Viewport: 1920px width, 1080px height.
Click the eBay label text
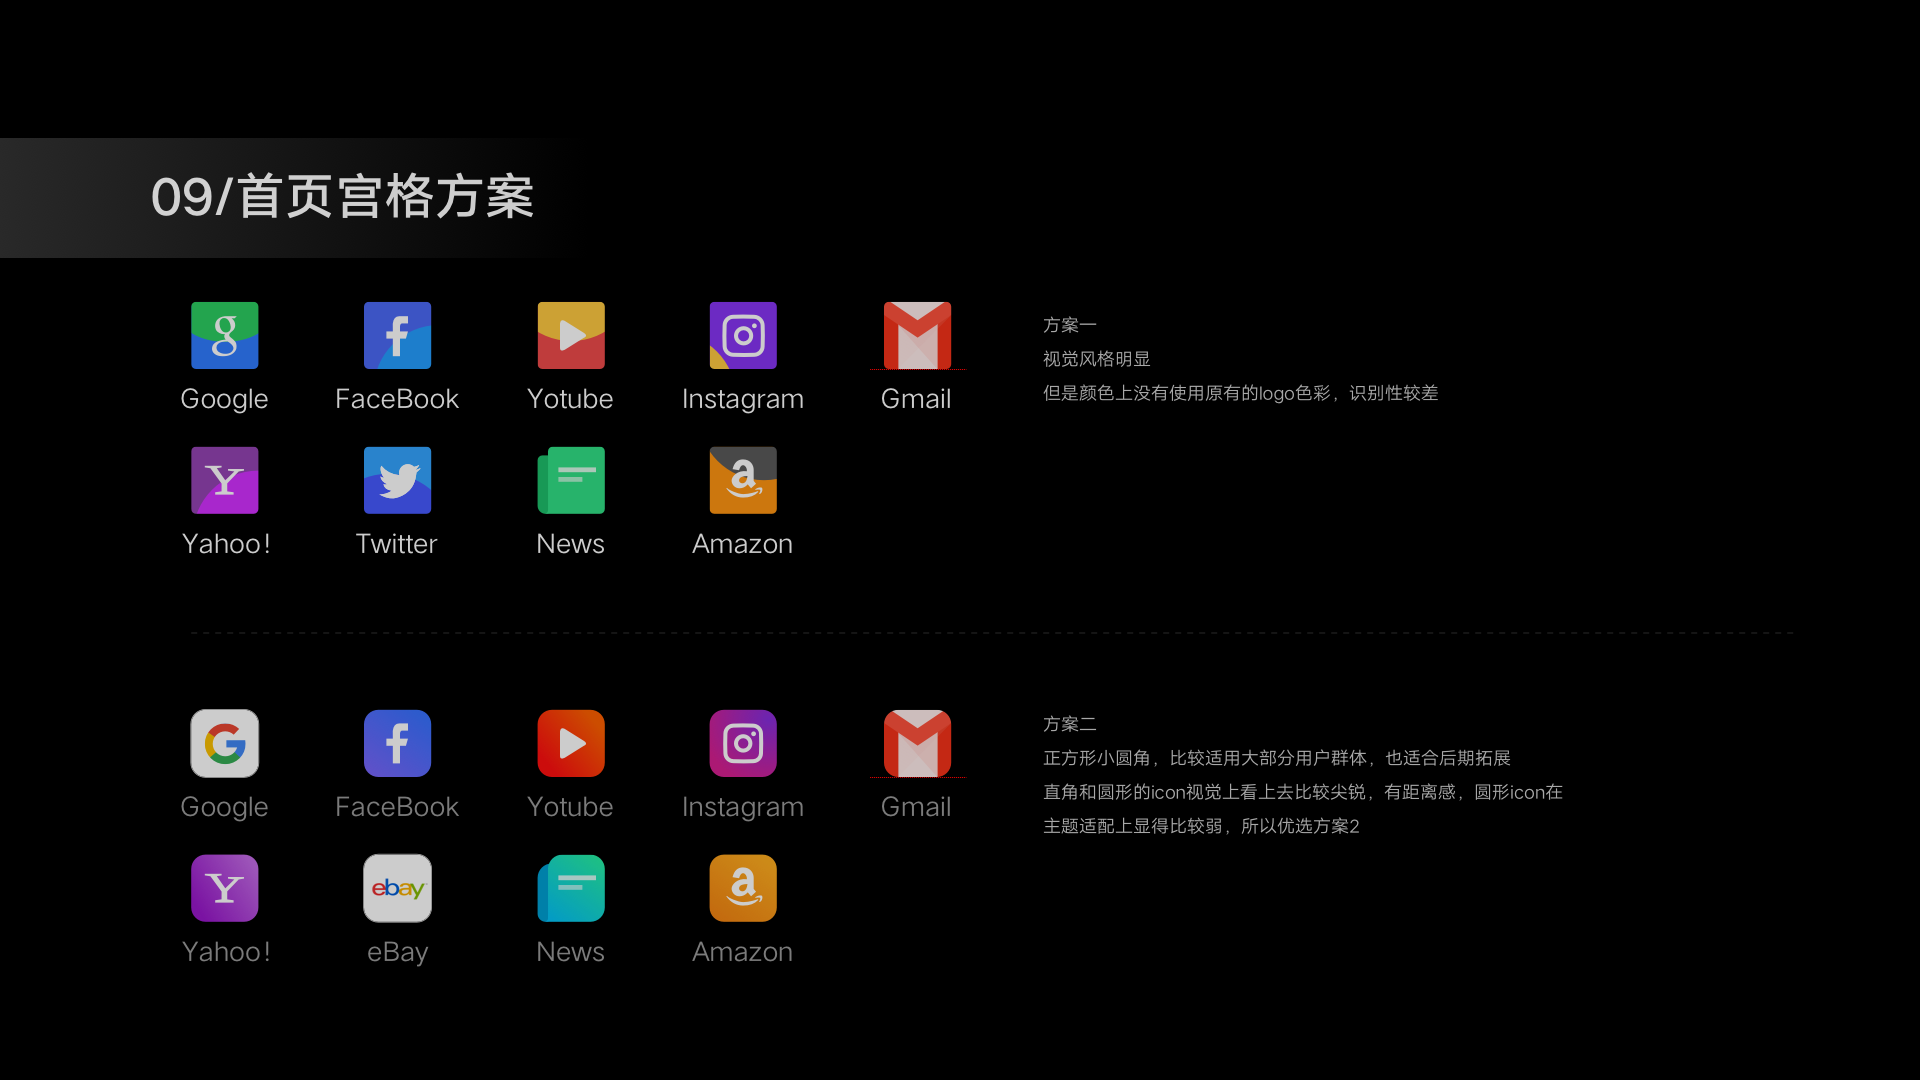pyautogui.click(x=398, y=952)
